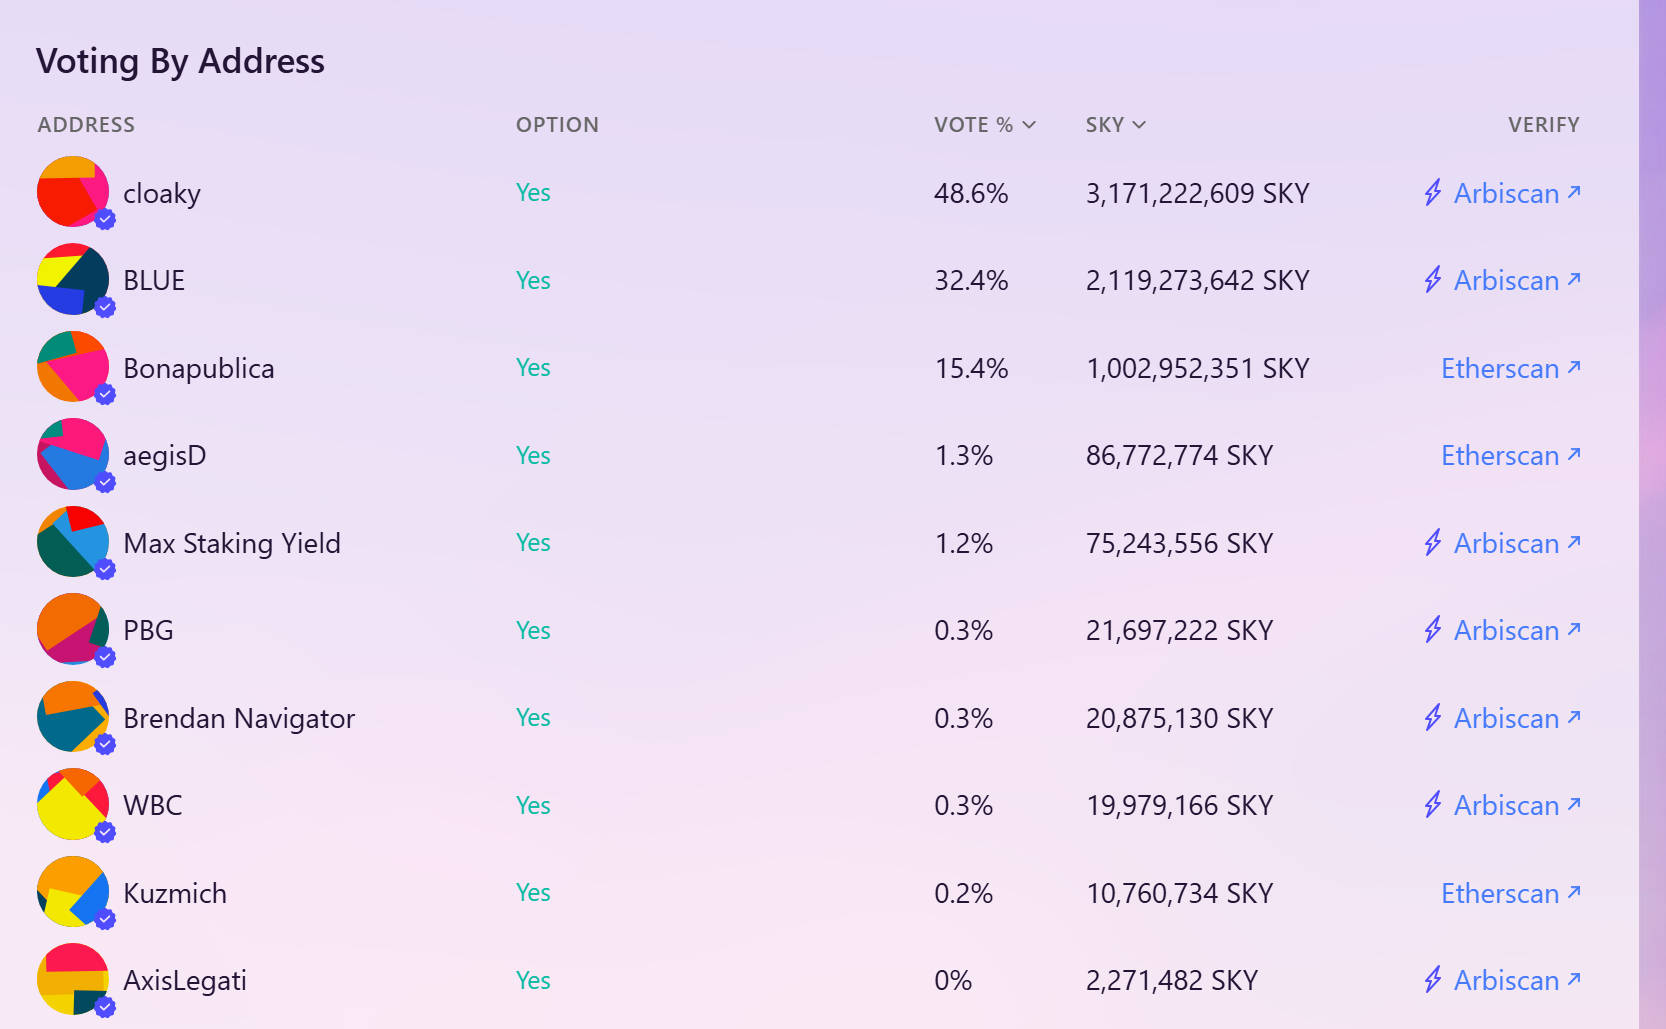Screen dimensions: 1666x1029
Task: Sort by the VOTE % column chevron
Action: [1029, 125]
